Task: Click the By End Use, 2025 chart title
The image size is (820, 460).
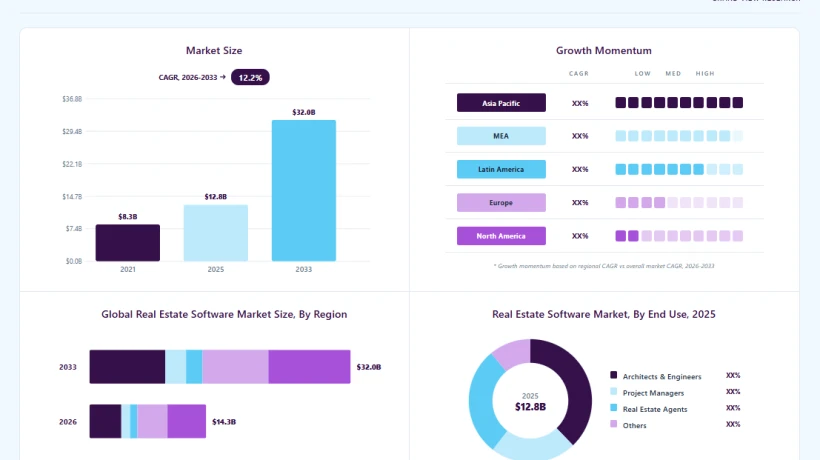Action: click(603, 314)
